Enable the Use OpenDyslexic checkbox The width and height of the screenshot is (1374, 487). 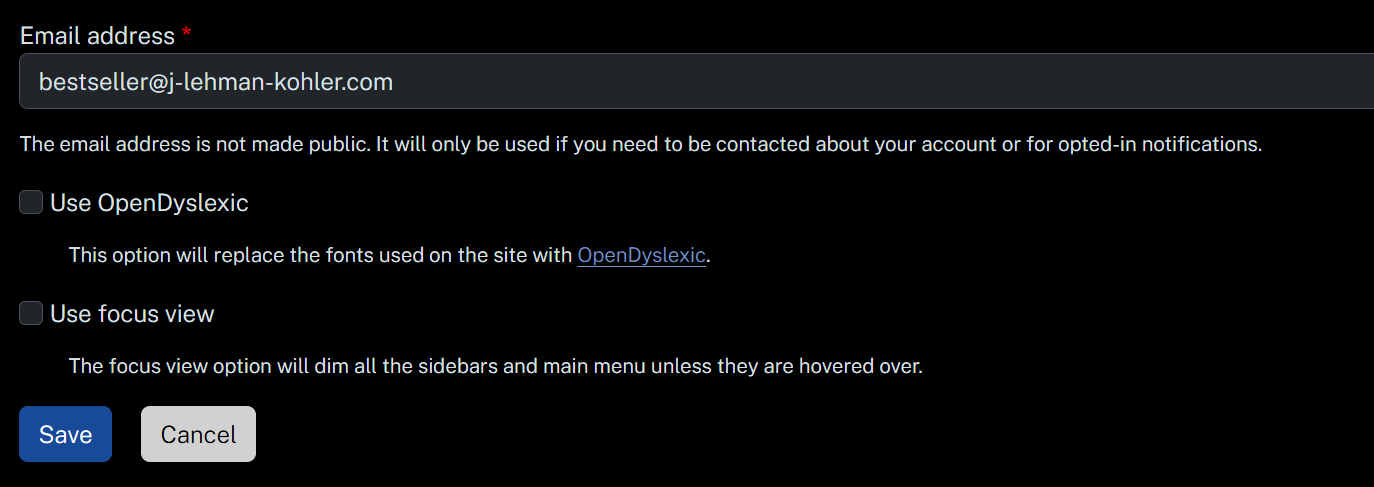[32, 202]
